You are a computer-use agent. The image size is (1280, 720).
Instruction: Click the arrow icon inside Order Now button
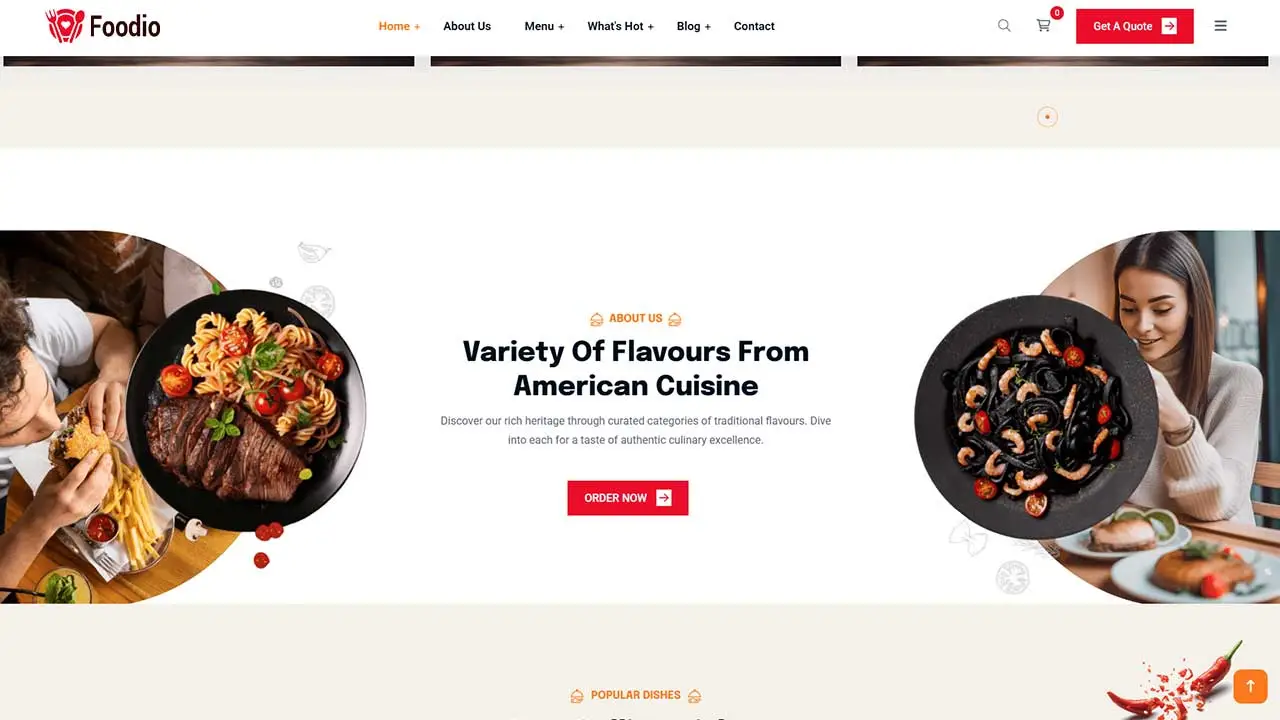(x=664, y=498)
